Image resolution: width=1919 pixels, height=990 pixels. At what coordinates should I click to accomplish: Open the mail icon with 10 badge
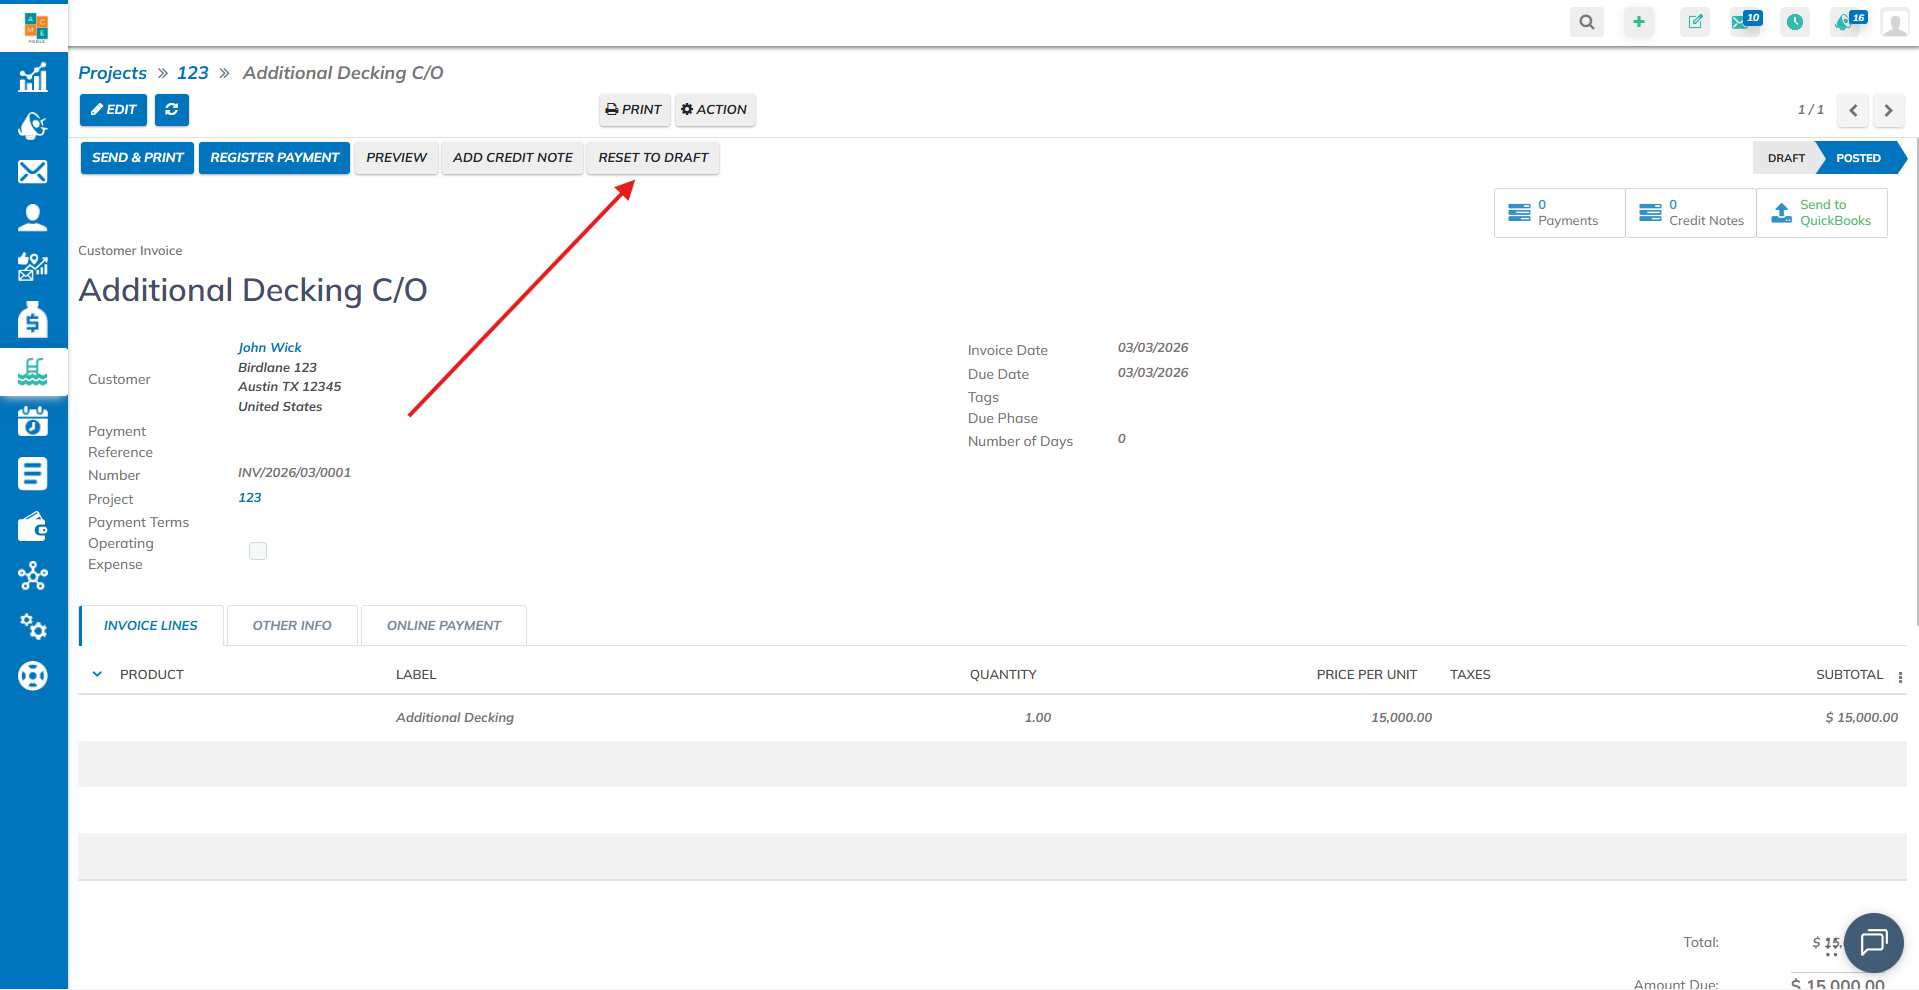coord(1744,22)
